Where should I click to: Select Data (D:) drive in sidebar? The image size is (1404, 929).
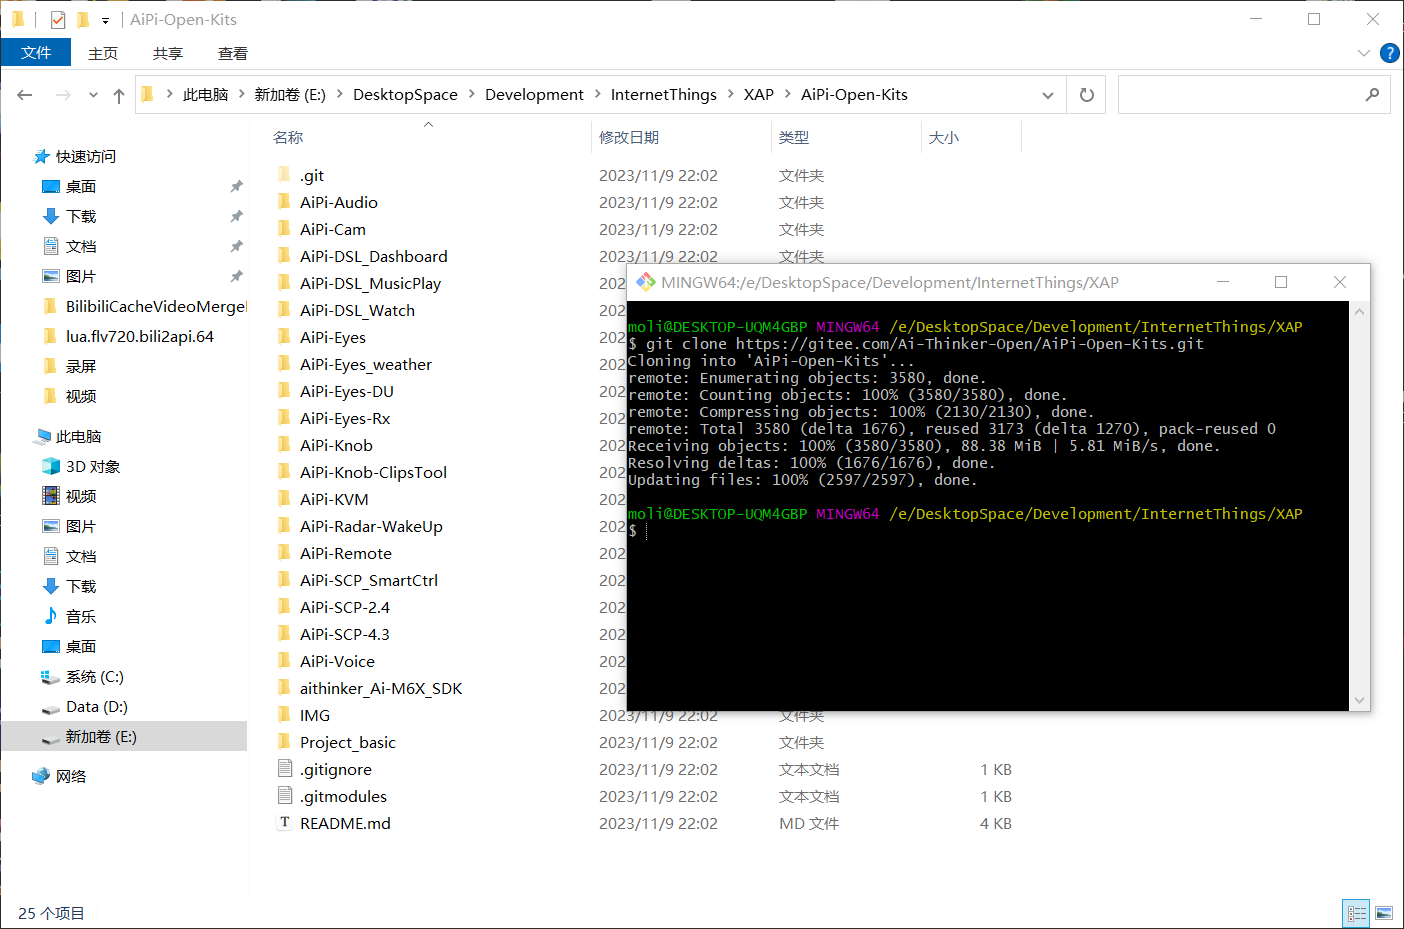[x=97, y=707]
